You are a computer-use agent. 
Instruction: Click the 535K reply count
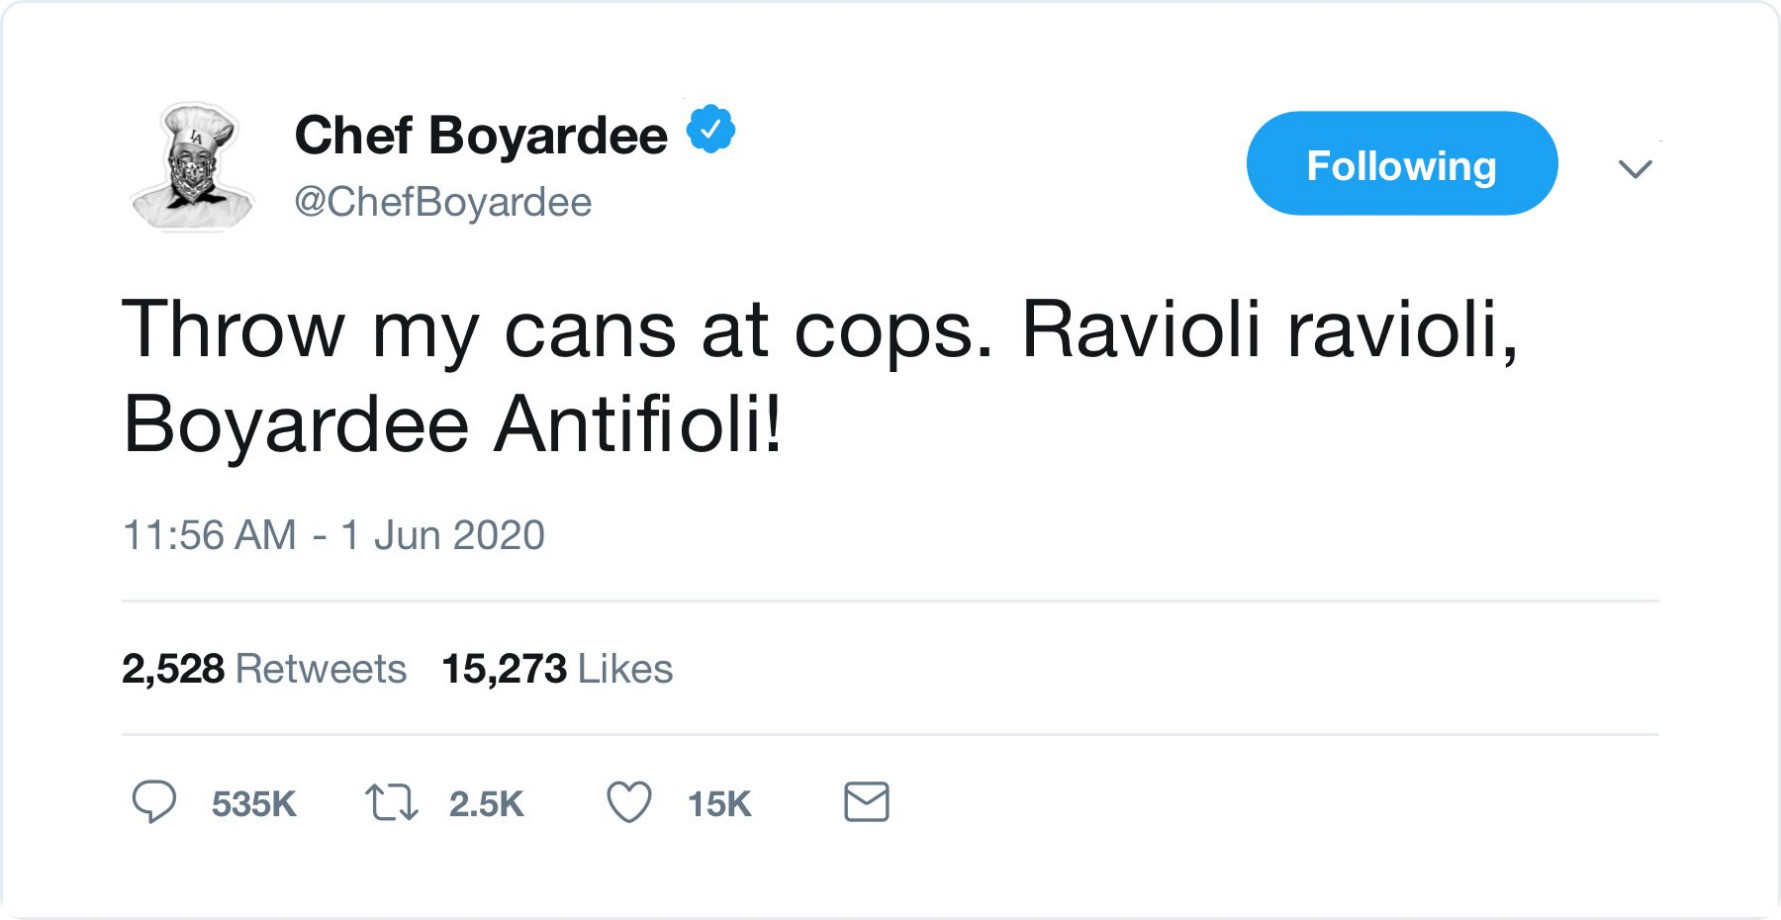click(254, 804)
